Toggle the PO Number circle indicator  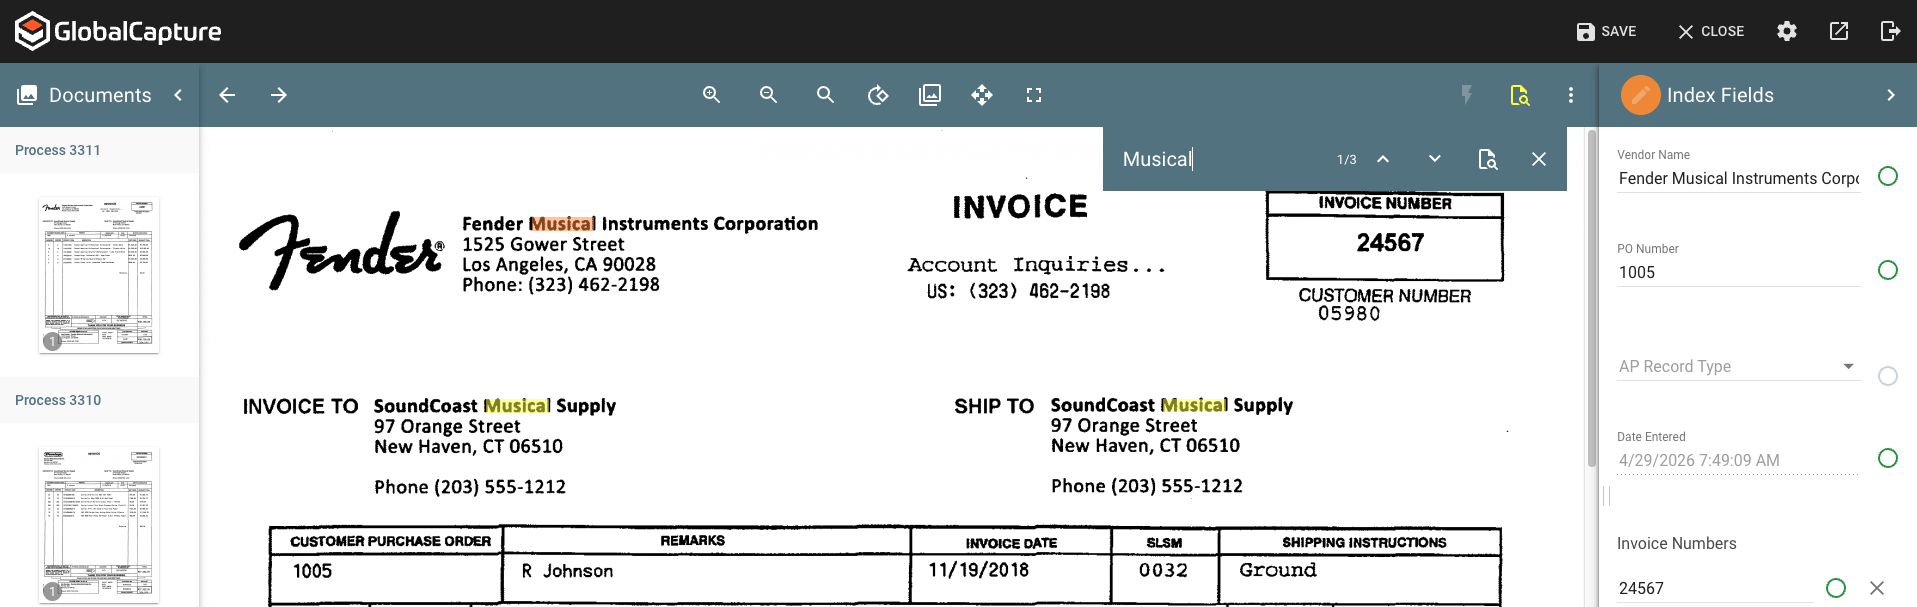click(1888, 270)
